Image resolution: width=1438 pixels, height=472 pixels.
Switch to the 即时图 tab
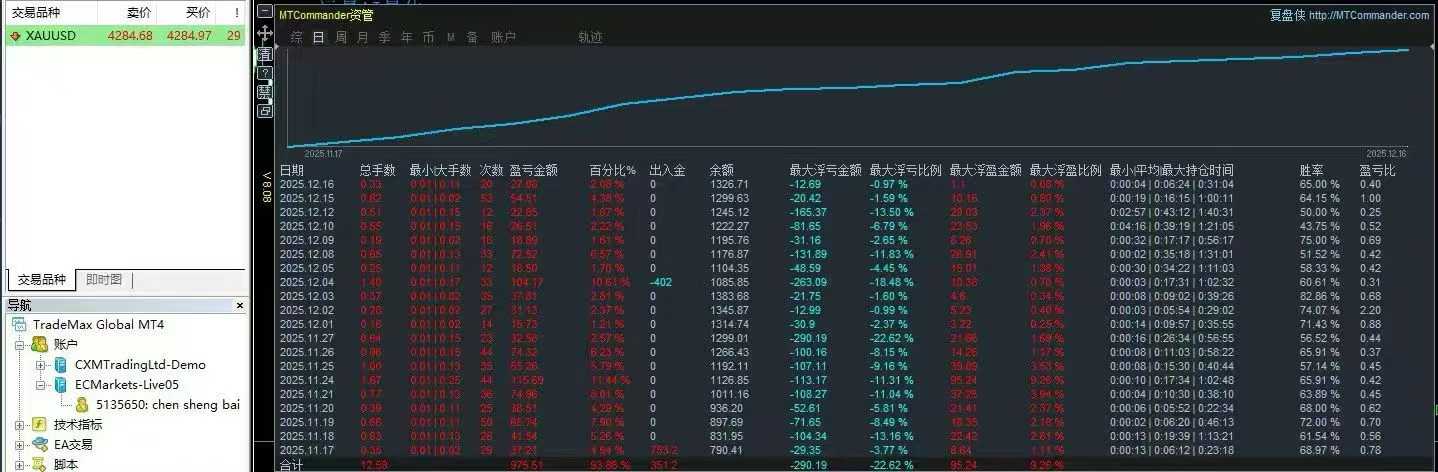coord(103,280)
